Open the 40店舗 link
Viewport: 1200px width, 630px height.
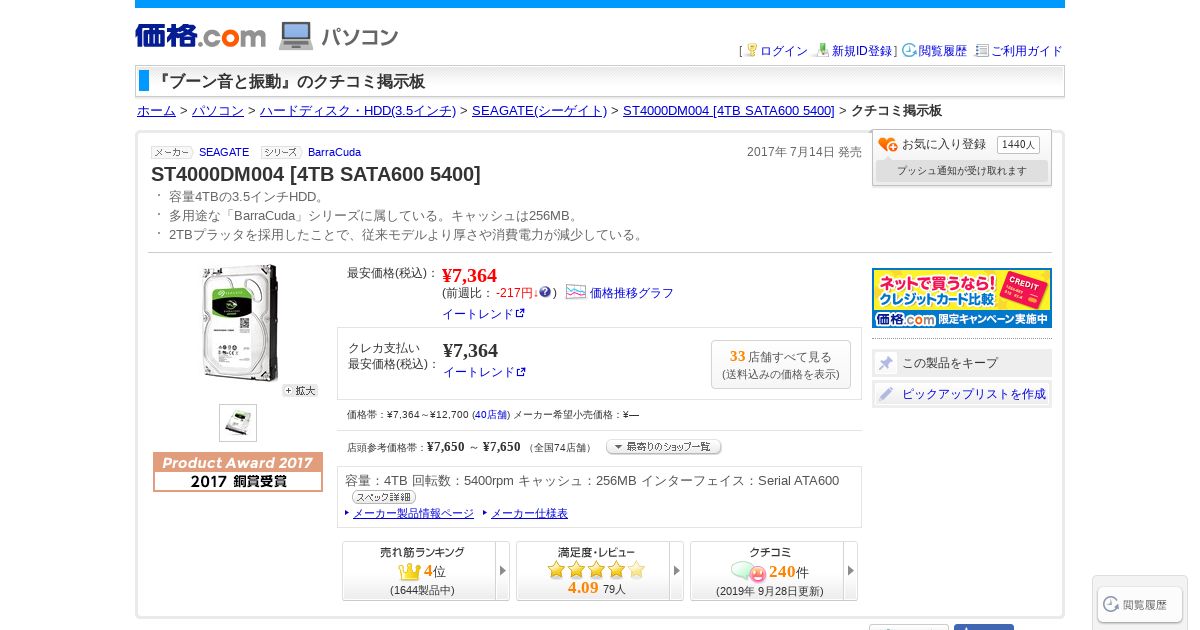(491, 415)
